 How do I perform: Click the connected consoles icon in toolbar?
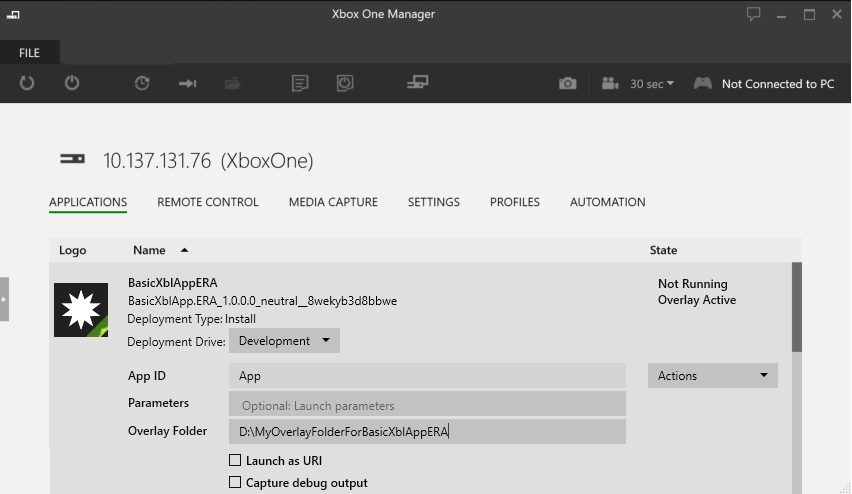click(417, 82)
